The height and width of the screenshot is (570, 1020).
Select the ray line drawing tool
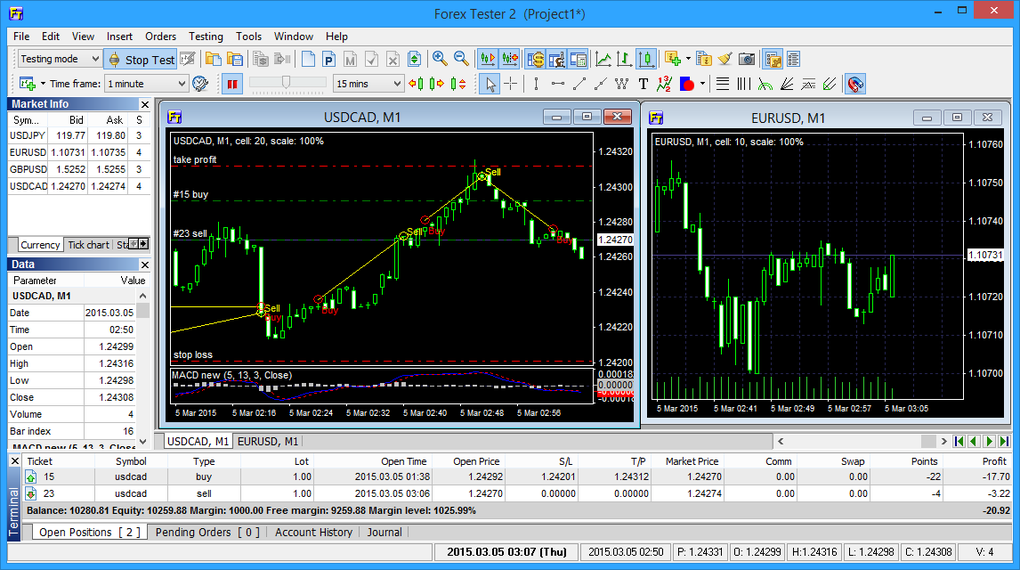pos(600,84)
